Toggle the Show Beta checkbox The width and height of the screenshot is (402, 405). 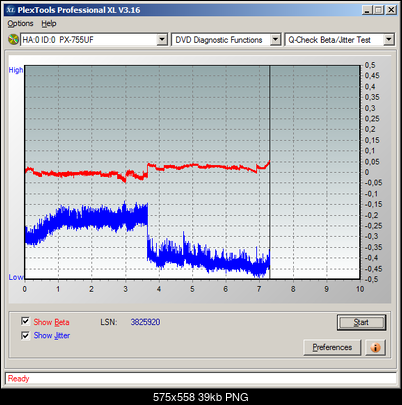25,321
